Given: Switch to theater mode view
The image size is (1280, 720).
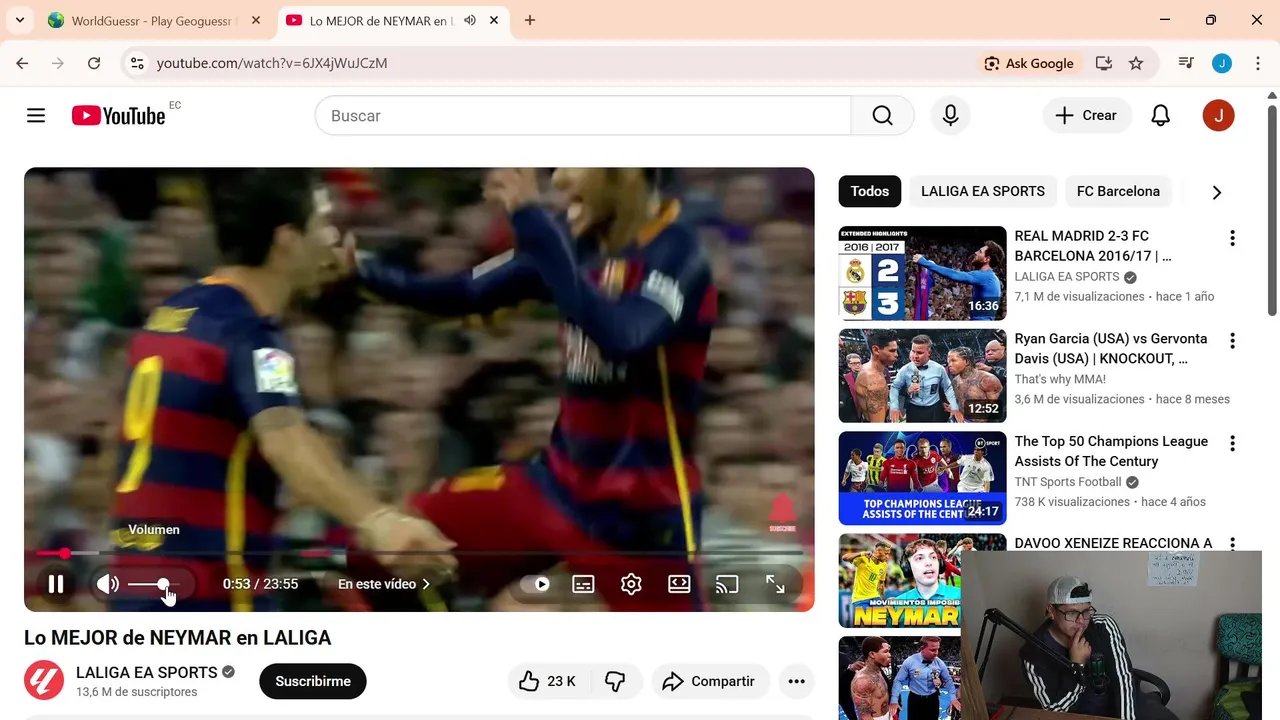Looking at the screenshot, I should [x=679, y=584].
